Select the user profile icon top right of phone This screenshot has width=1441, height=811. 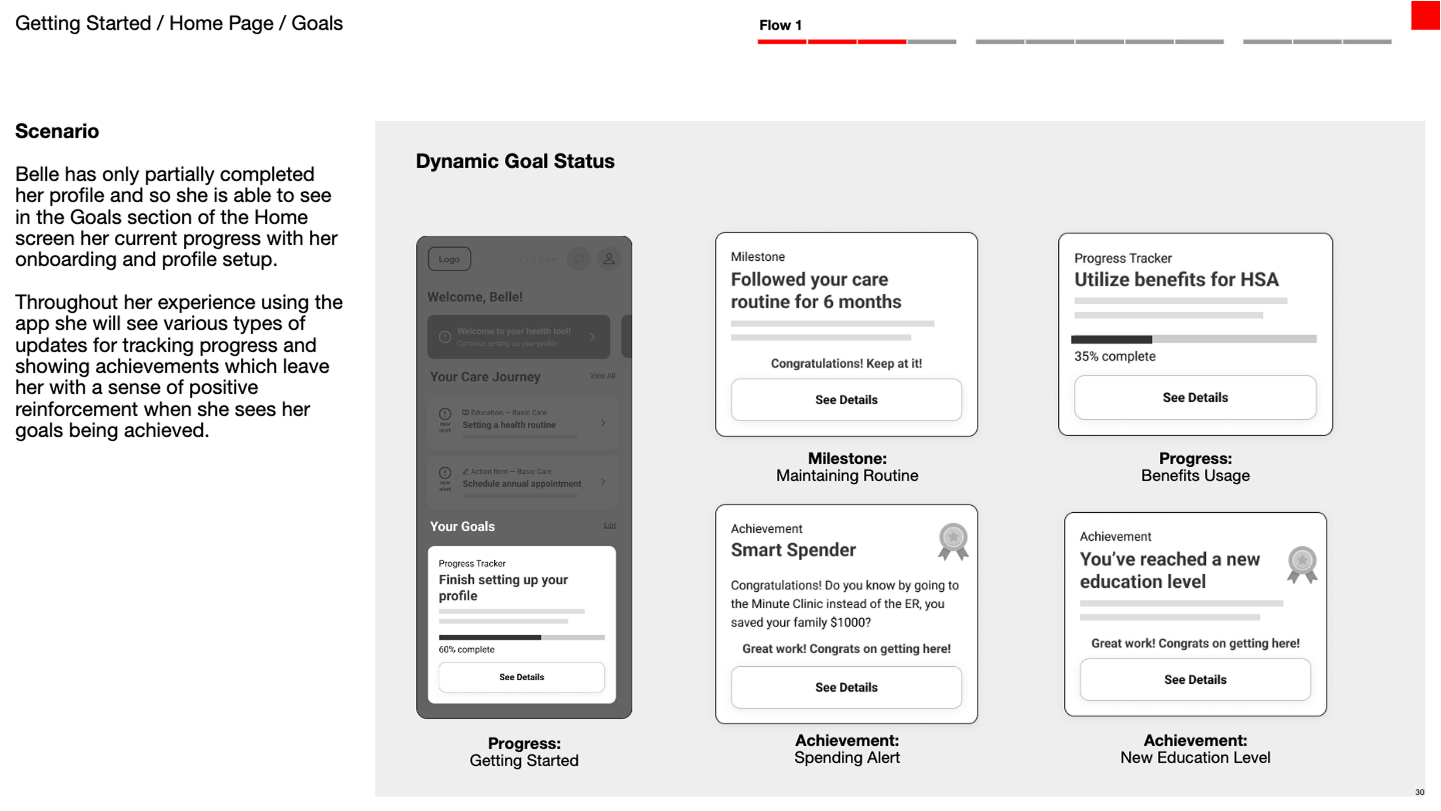608,259
